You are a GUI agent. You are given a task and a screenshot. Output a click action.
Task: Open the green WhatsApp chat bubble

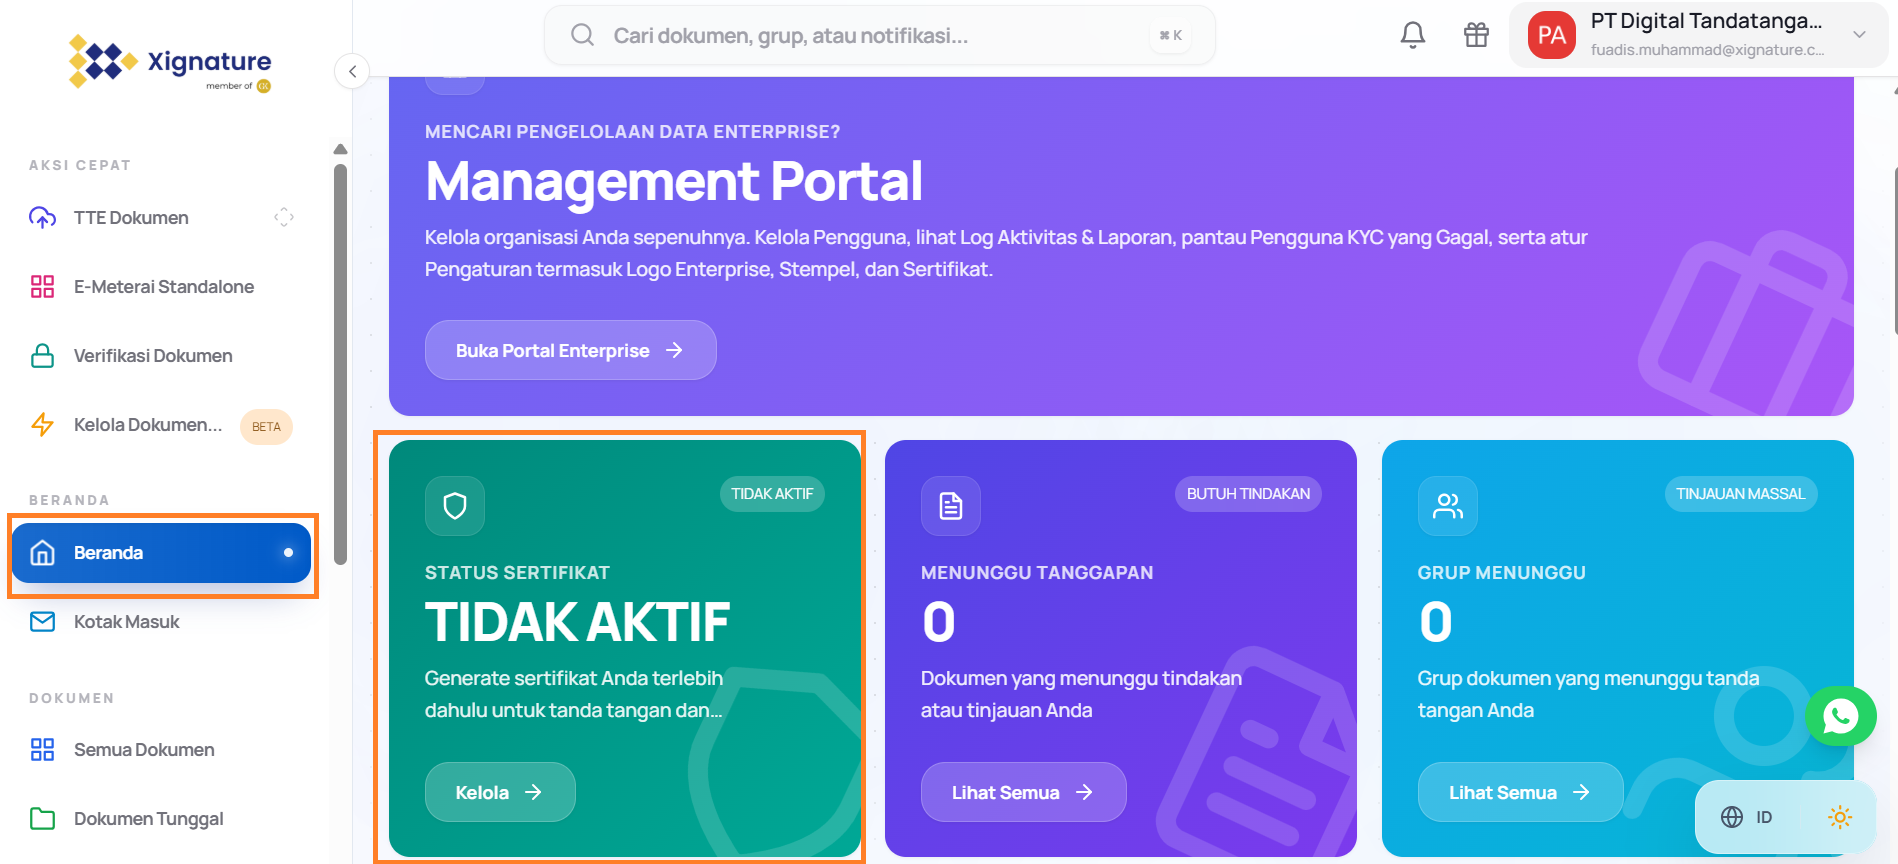pyautogui.click(x=1840, y=716)
